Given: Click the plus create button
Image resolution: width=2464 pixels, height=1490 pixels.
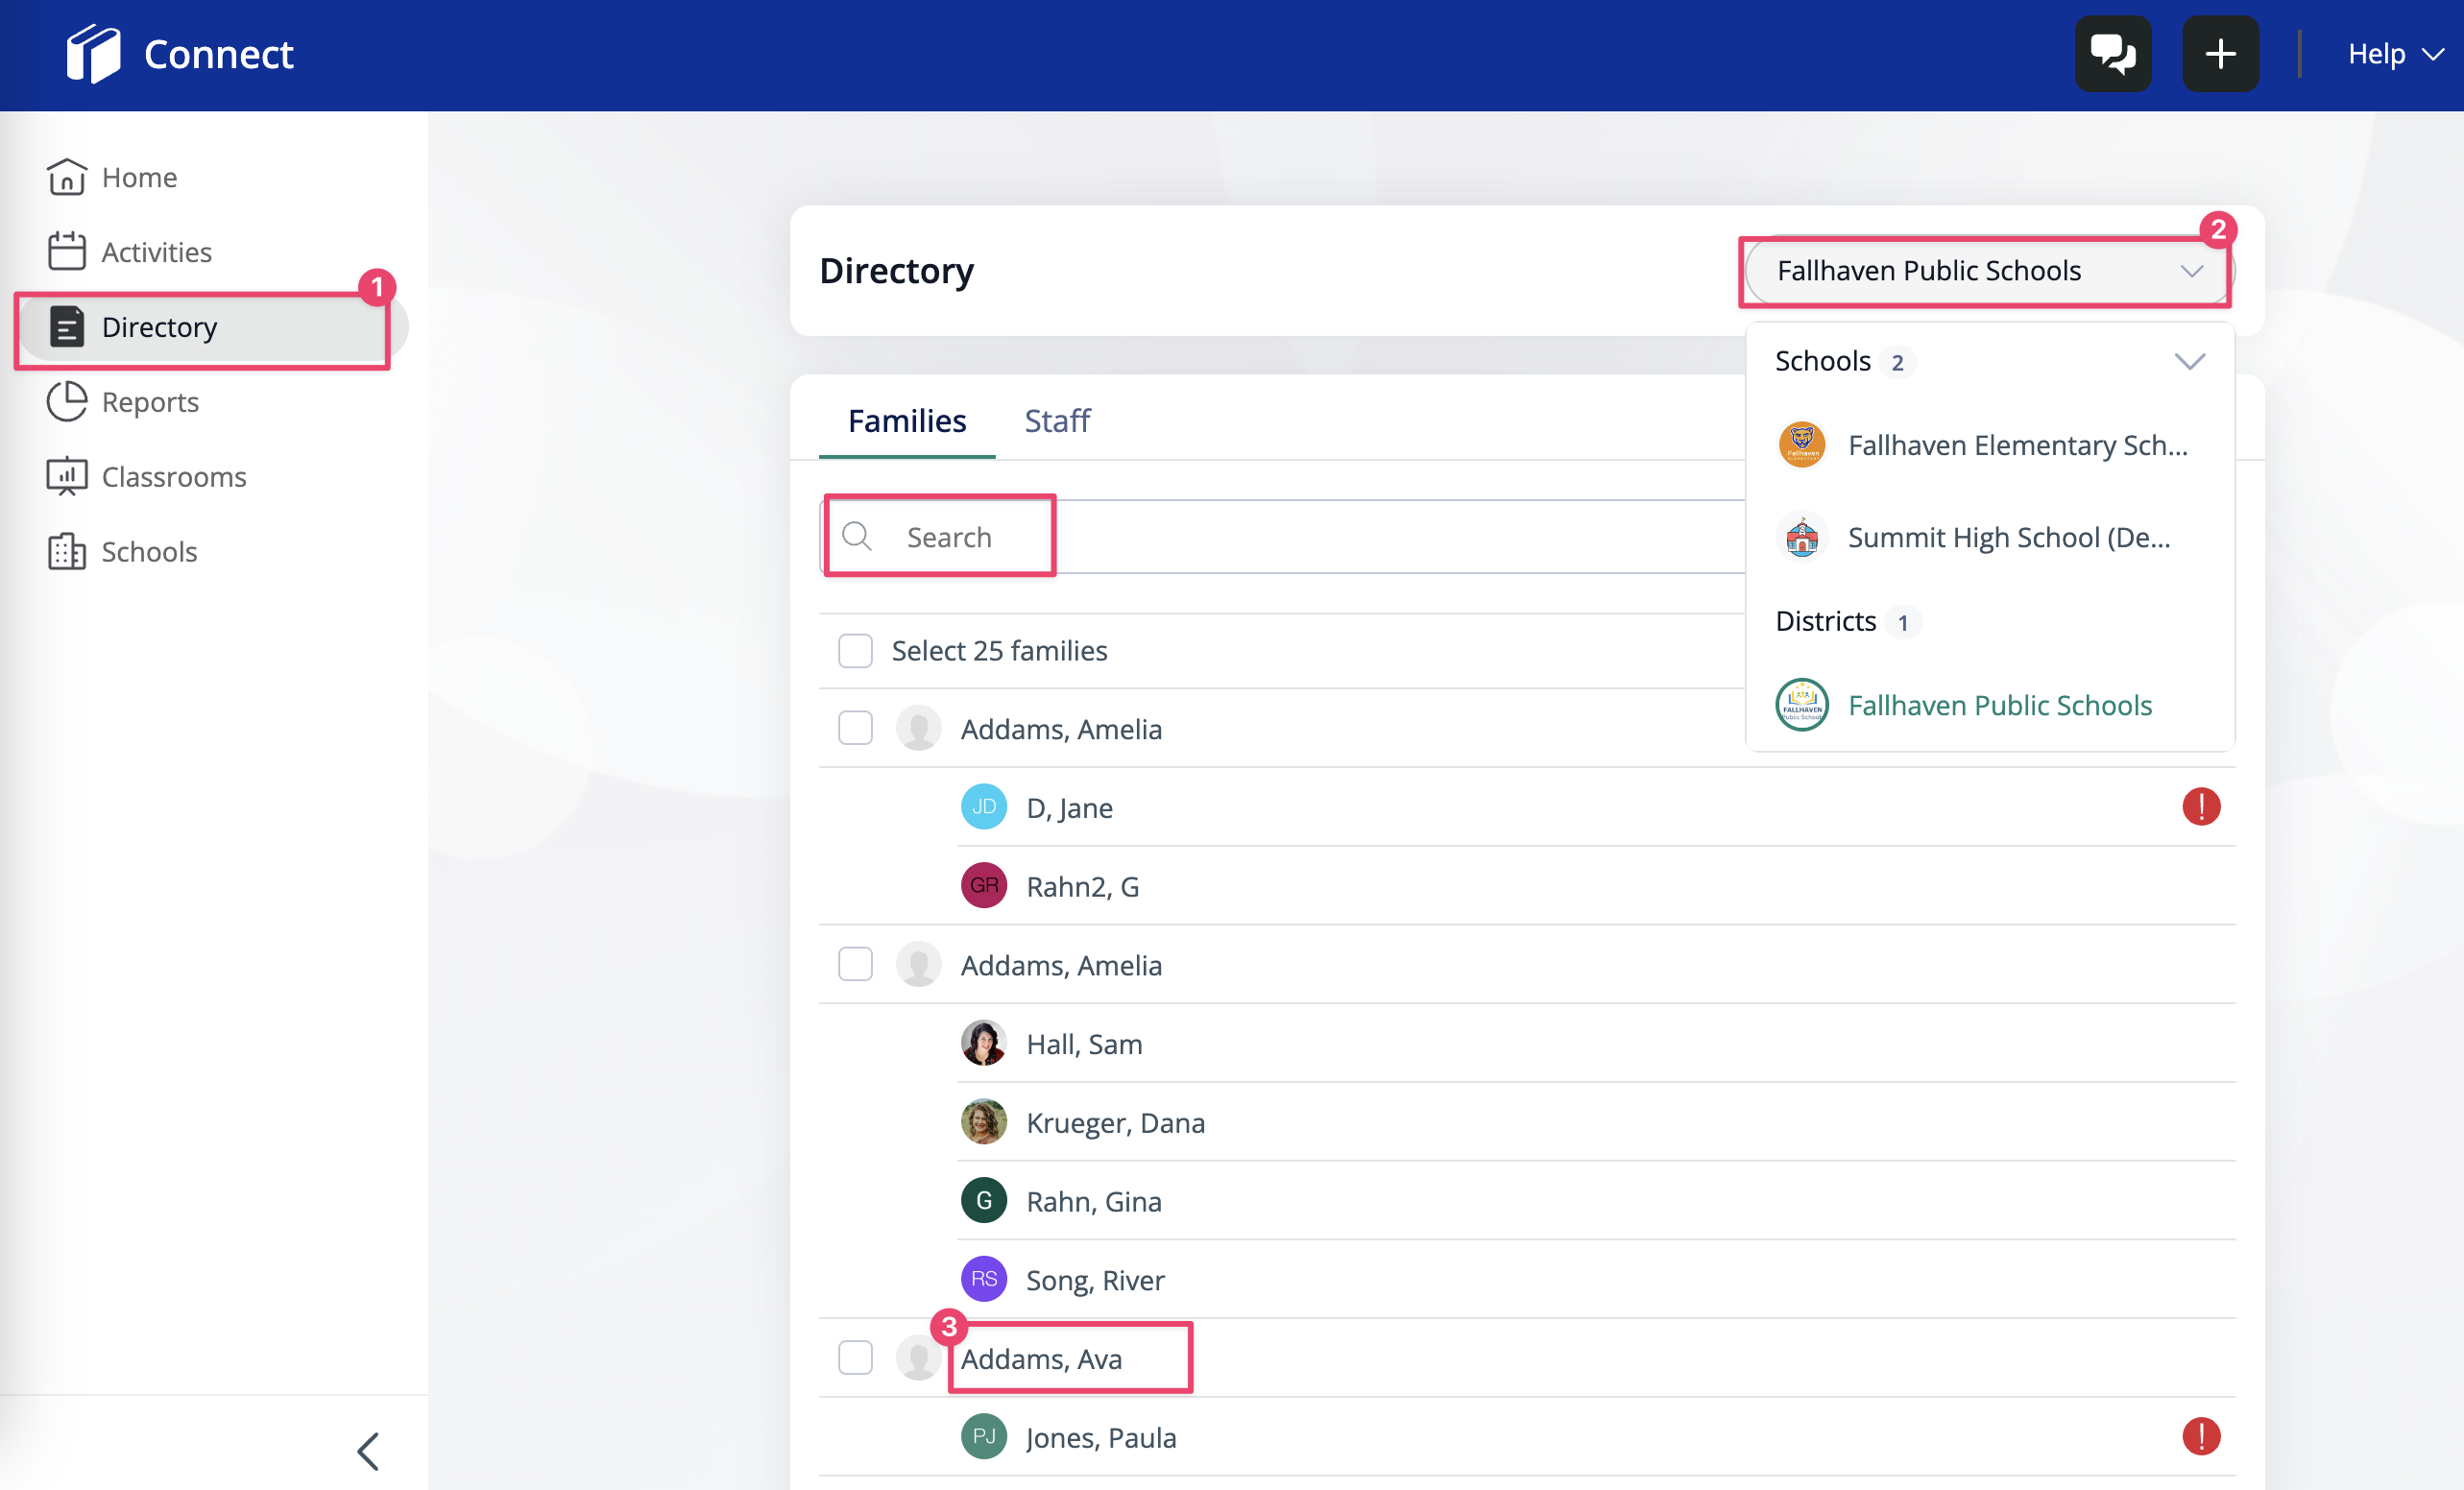Looking at the screenshot, I should pos(2219,54).
